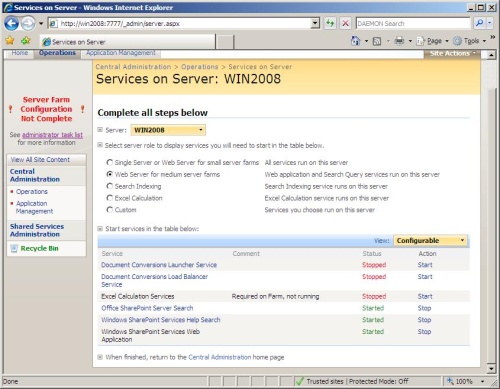Screen dimensions: 500x389
Task: Click Central Administration home page link
Action: [x=220, y=357]
